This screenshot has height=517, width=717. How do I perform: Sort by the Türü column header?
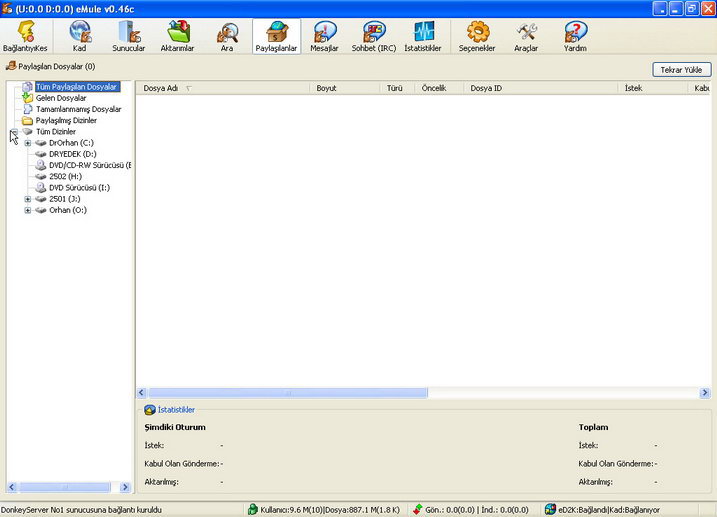tap(397, 88)
